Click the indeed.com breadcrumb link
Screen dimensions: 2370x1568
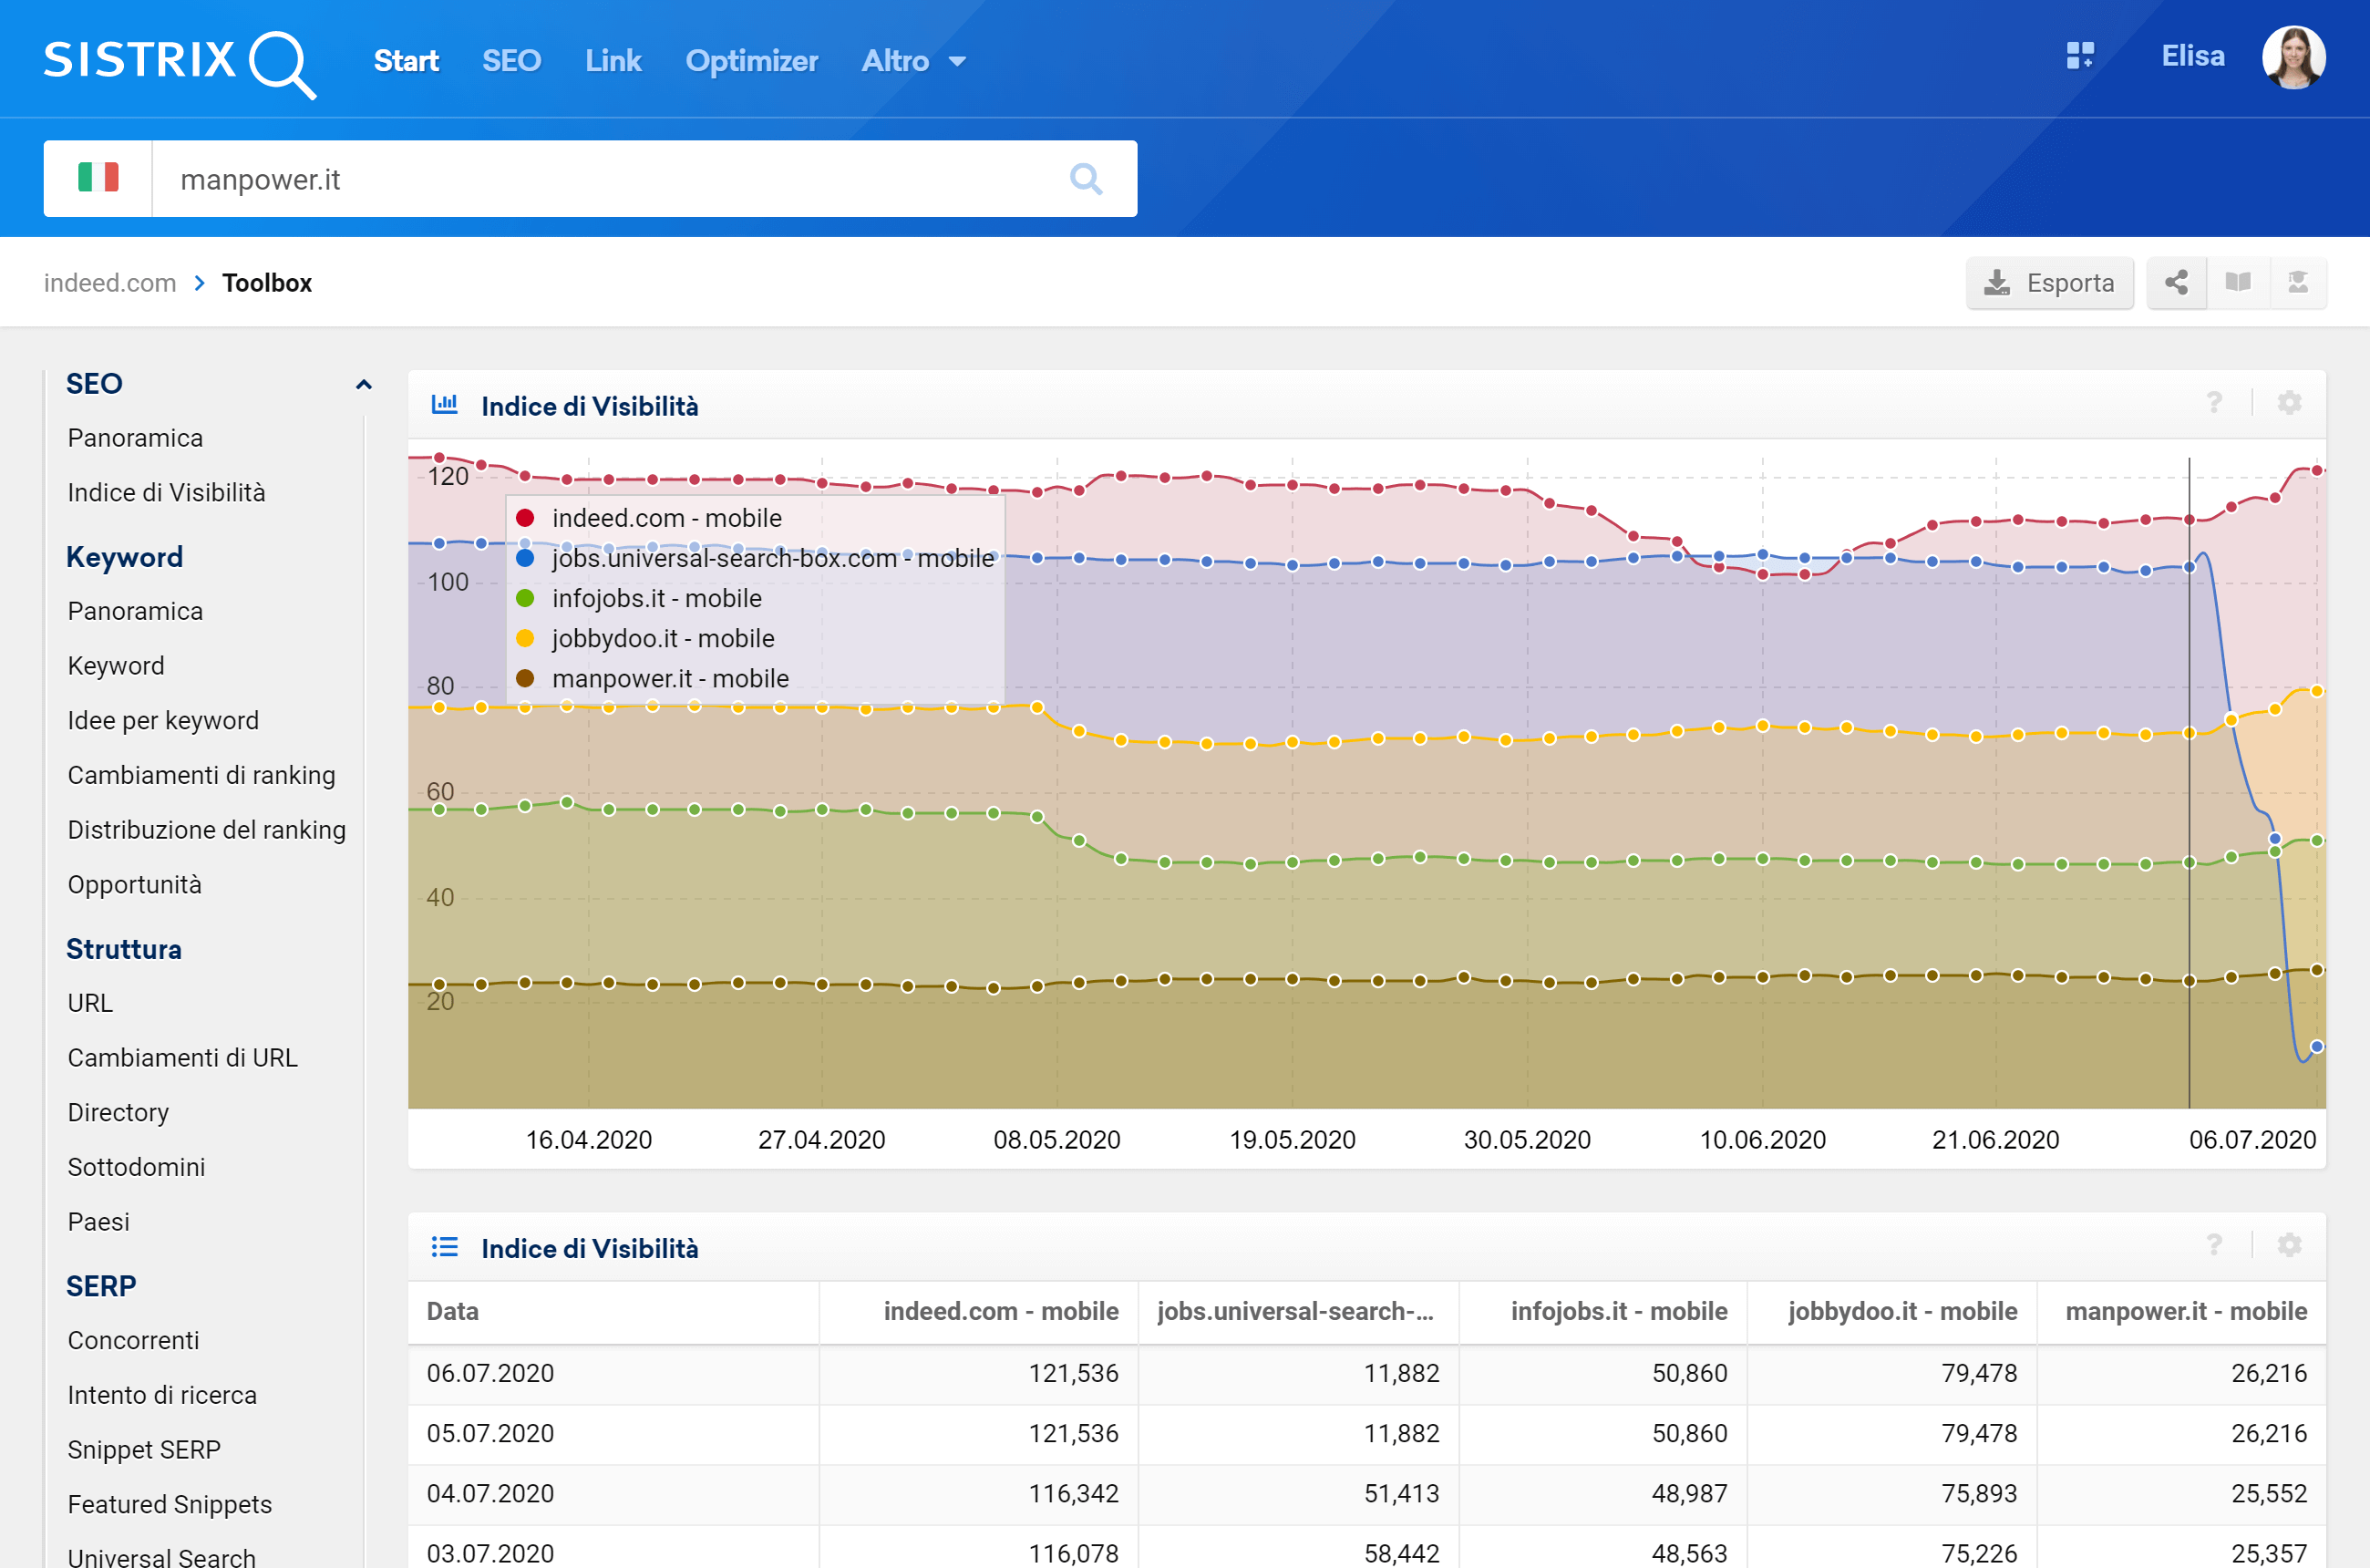[110, 283]
